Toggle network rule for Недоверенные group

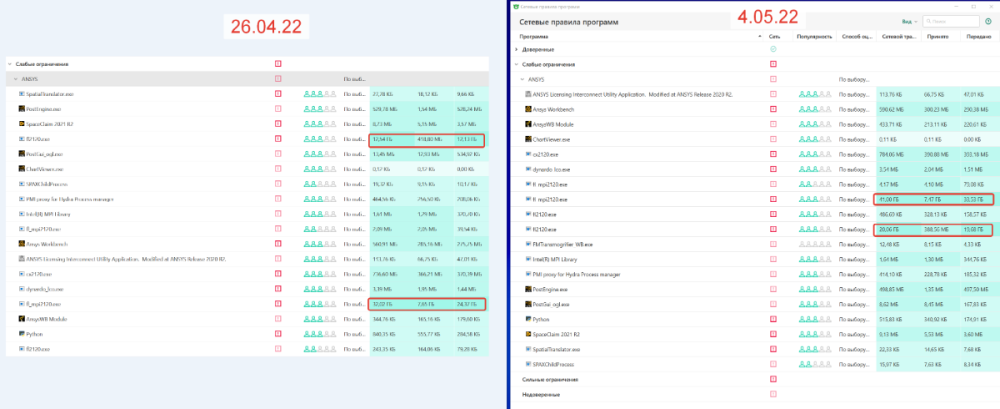tap(774, 394)
